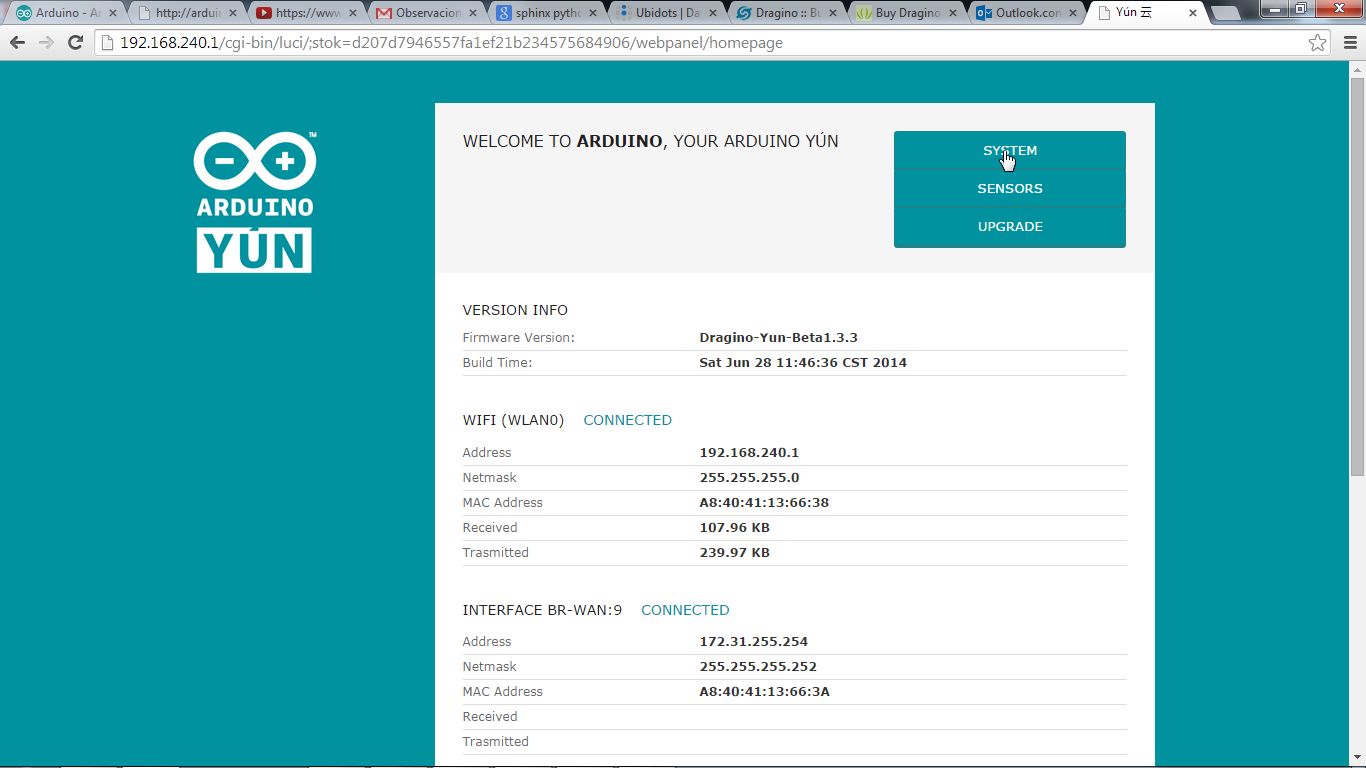Close the sphinx python tab

click(x=592, y=14)
